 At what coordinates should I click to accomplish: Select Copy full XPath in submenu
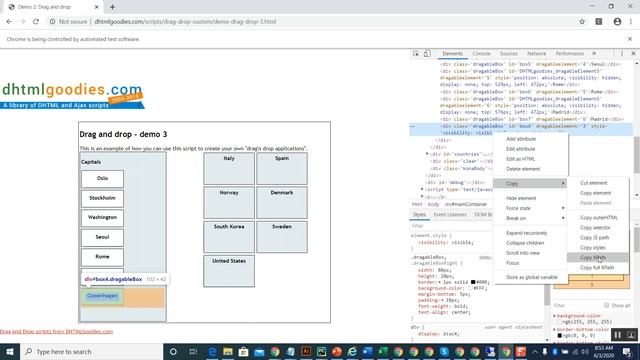coord(597,268)
